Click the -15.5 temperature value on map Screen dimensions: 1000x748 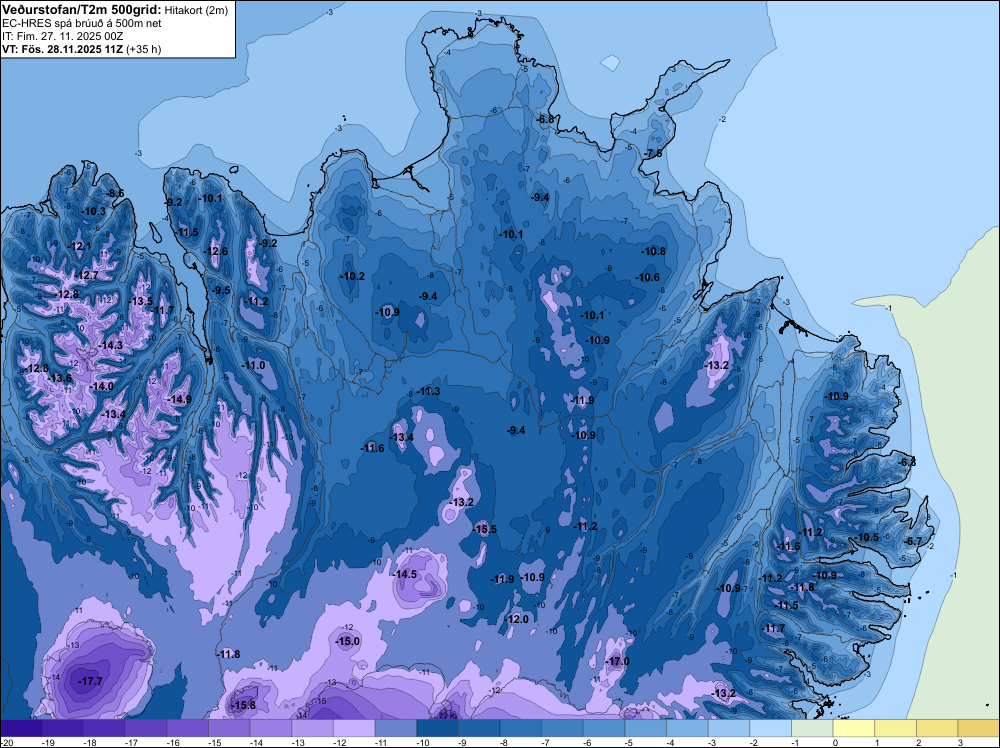coord(484,529)
